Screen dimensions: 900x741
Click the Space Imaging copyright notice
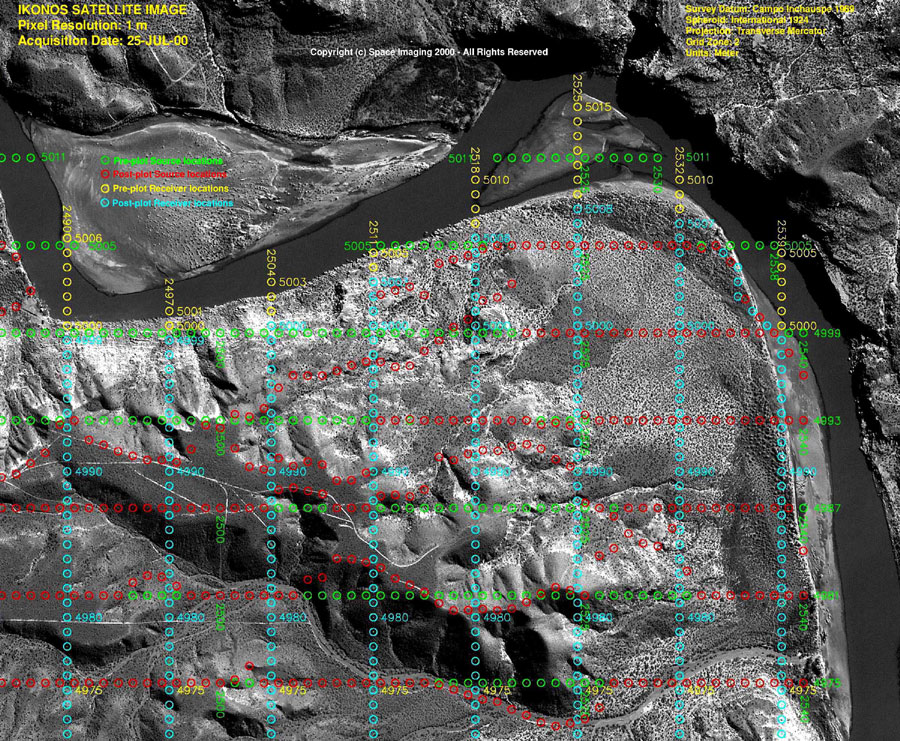click(429, 52)
